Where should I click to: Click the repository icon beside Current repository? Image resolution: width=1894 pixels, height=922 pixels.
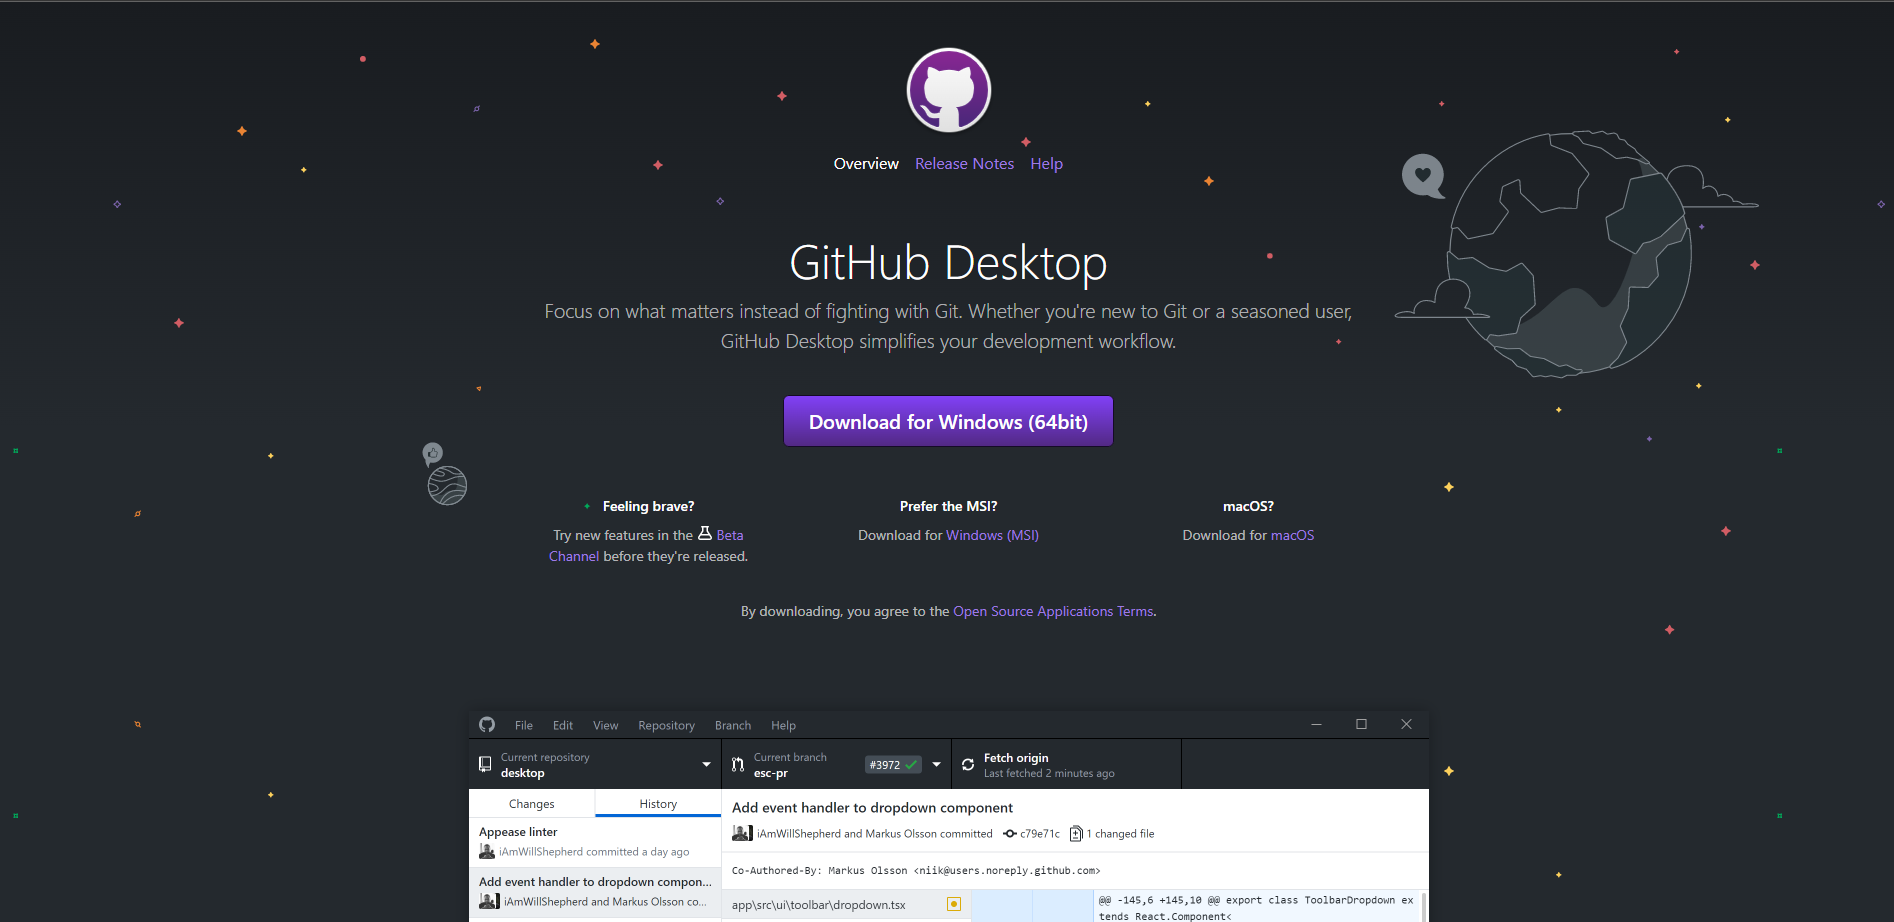[x=485, y=764]
